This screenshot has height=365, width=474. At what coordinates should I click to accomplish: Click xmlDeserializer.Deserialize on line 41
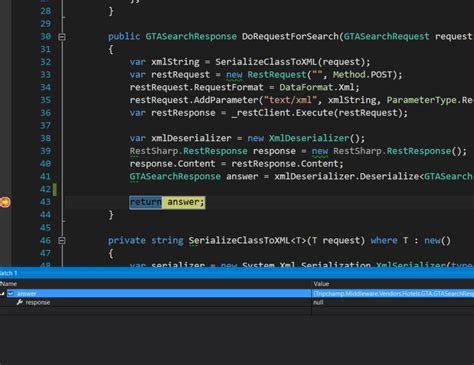pos(346,176)
